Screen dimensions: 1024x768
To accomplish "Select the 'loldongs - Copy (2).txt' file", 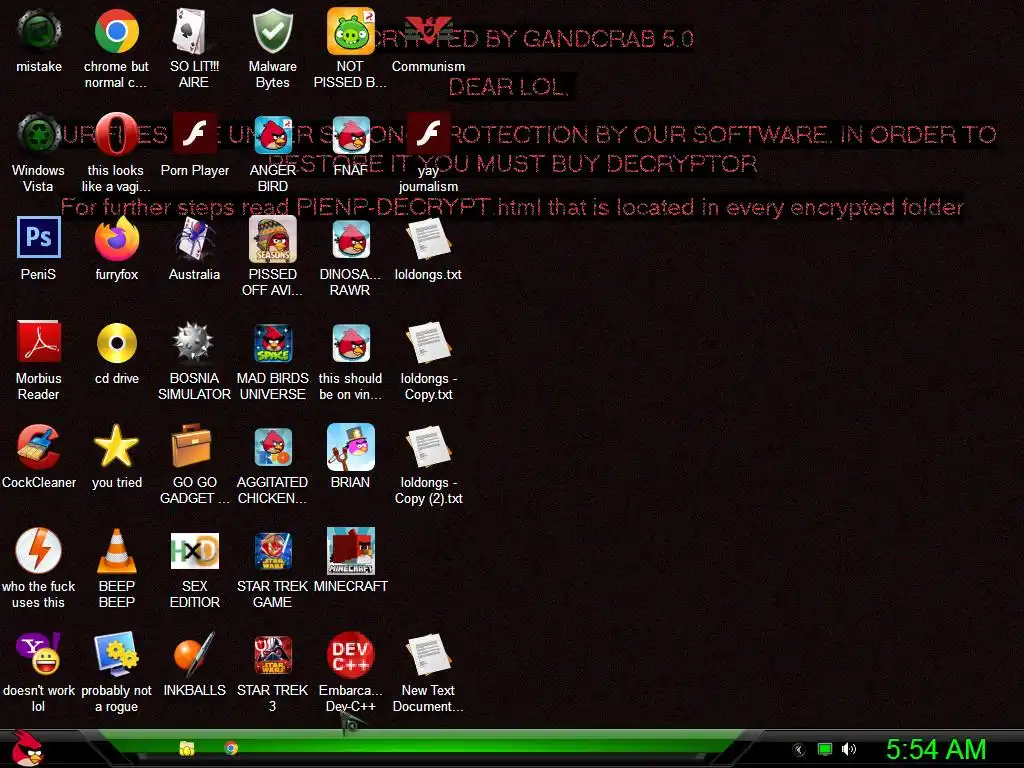I will pos(428,446).
